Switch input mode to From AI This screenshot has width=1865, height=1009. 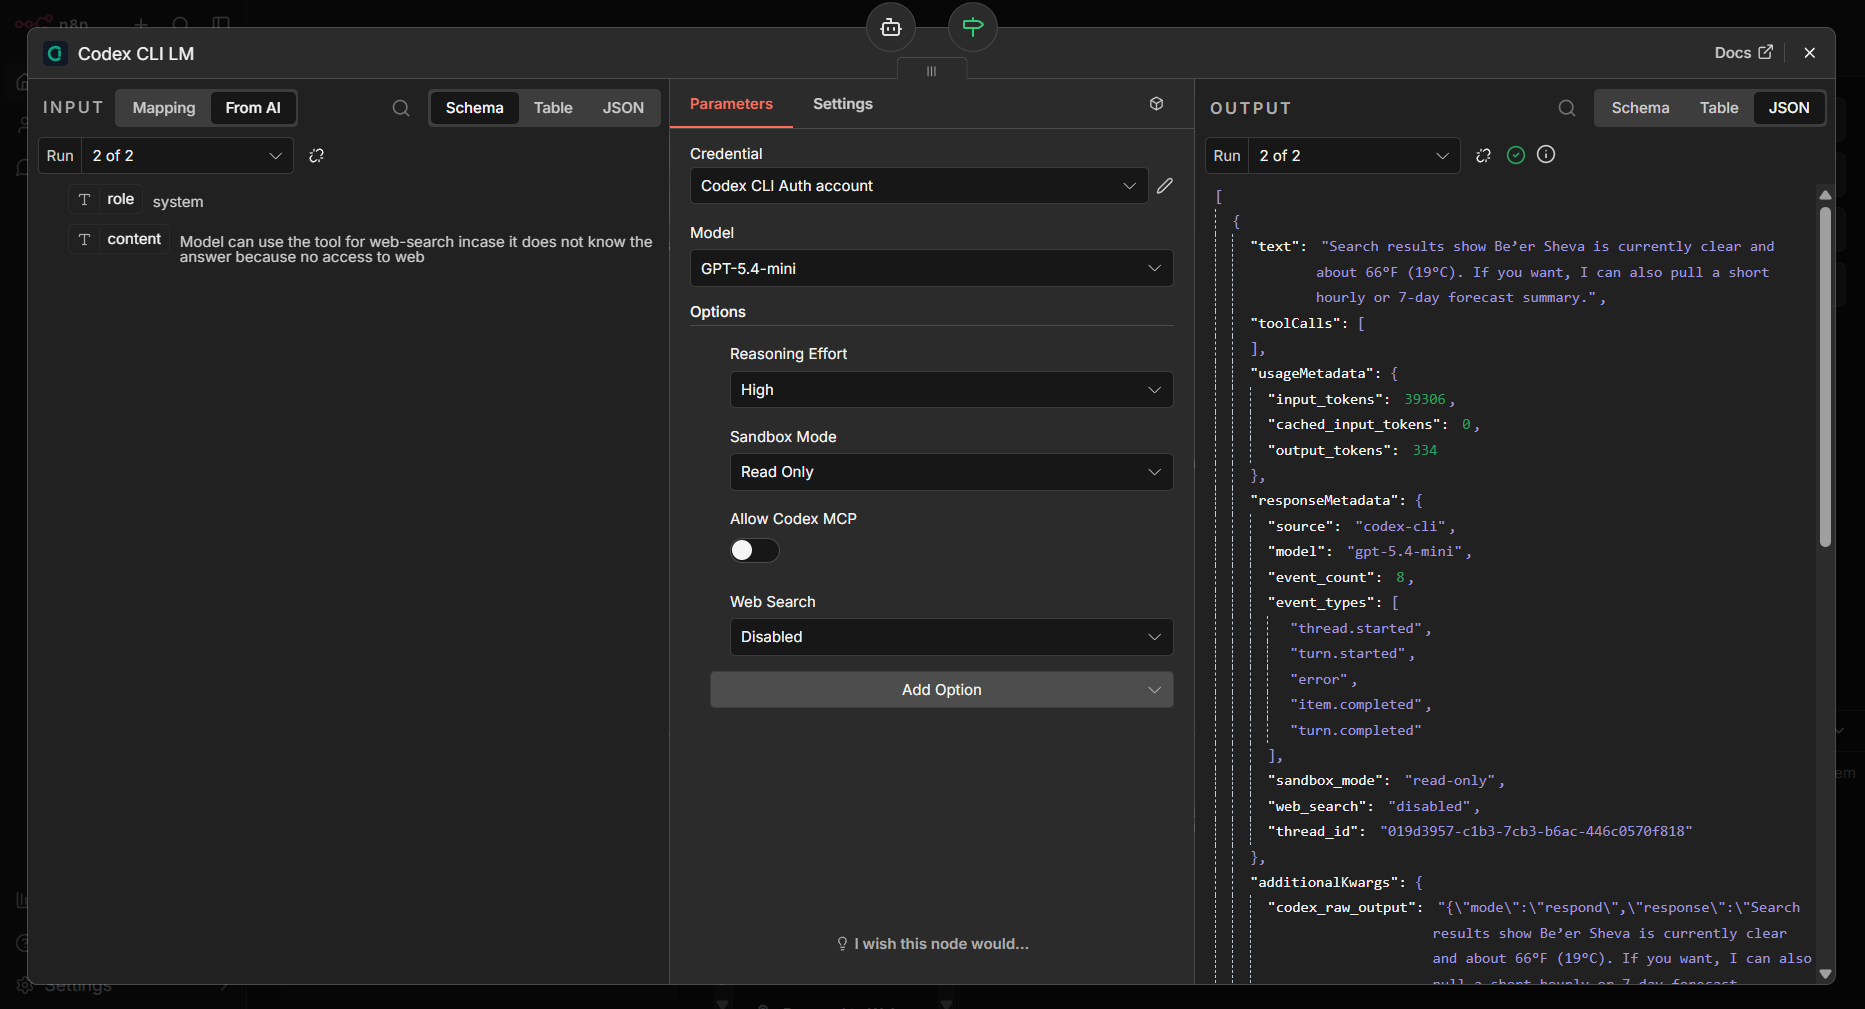click(x=253, y=107)
